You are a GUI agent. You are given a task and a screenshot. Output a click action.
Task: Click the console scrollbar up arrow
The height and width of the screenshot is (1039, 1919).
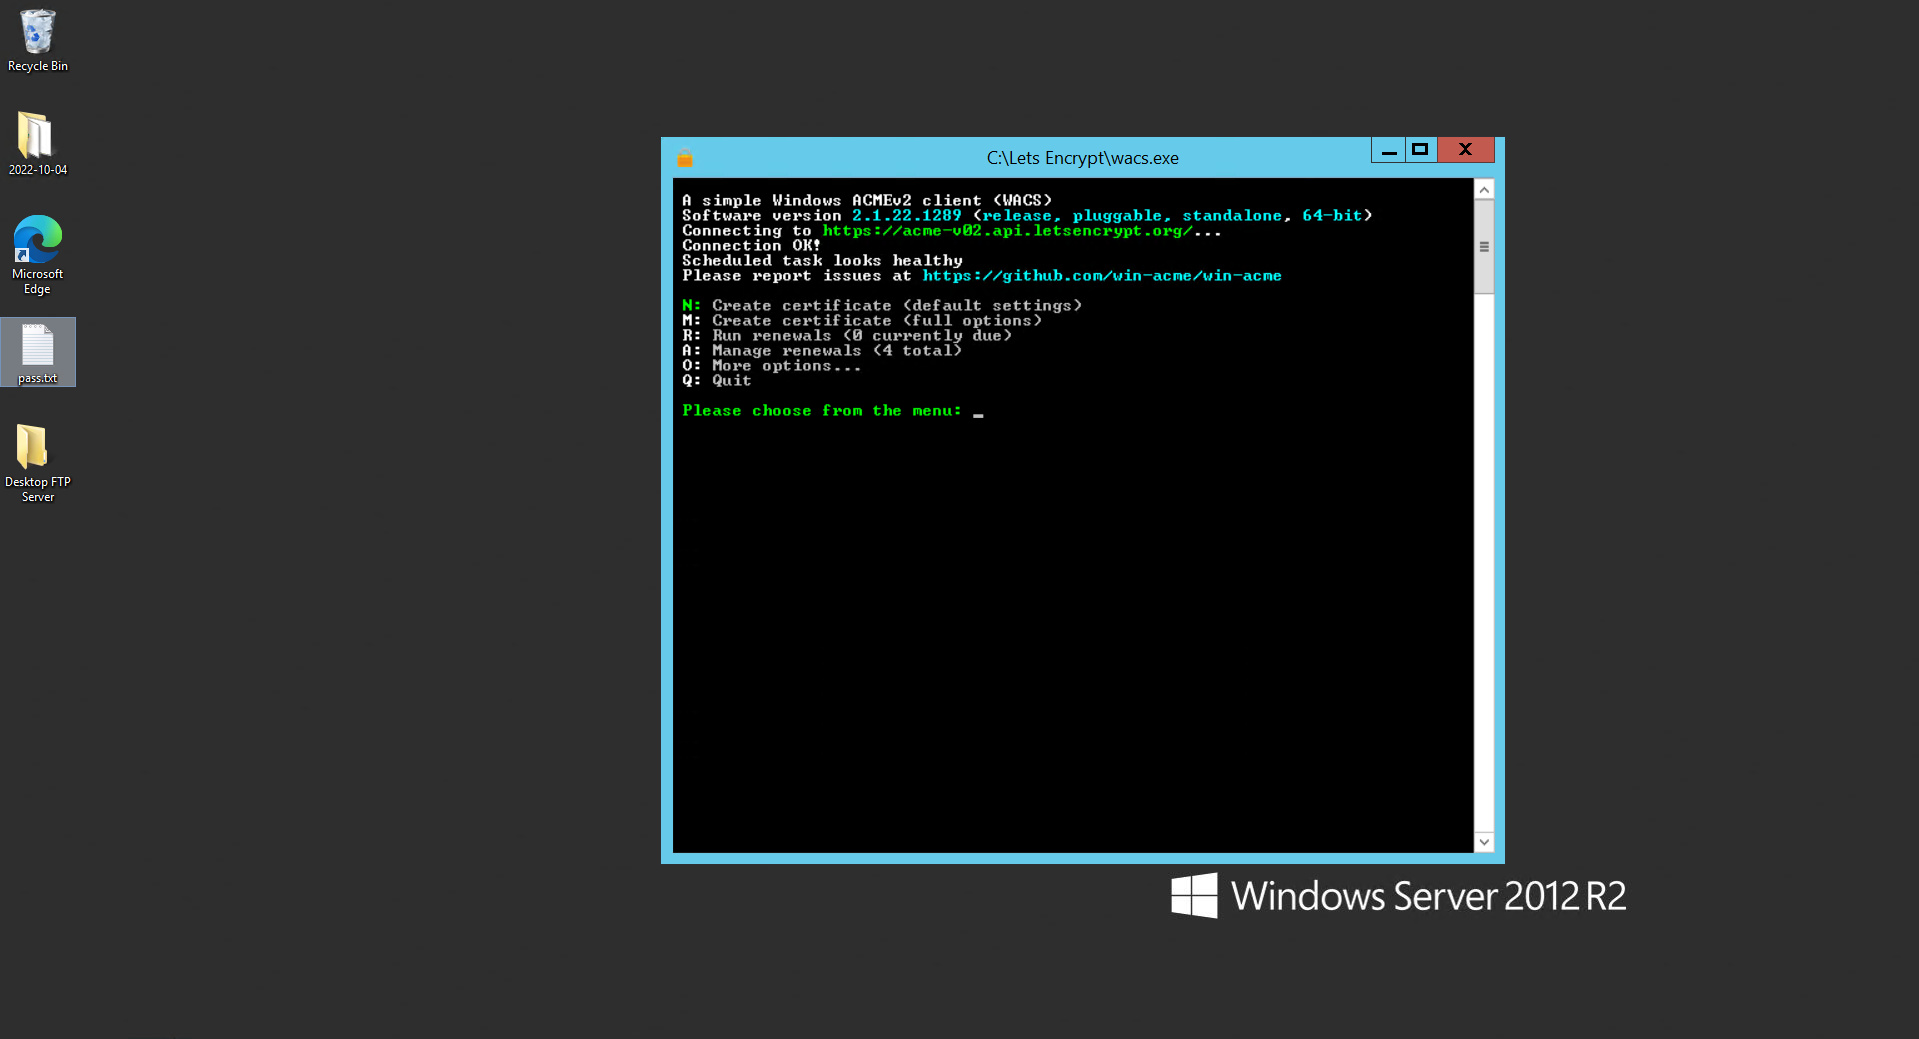click(x=1484, y=190)
